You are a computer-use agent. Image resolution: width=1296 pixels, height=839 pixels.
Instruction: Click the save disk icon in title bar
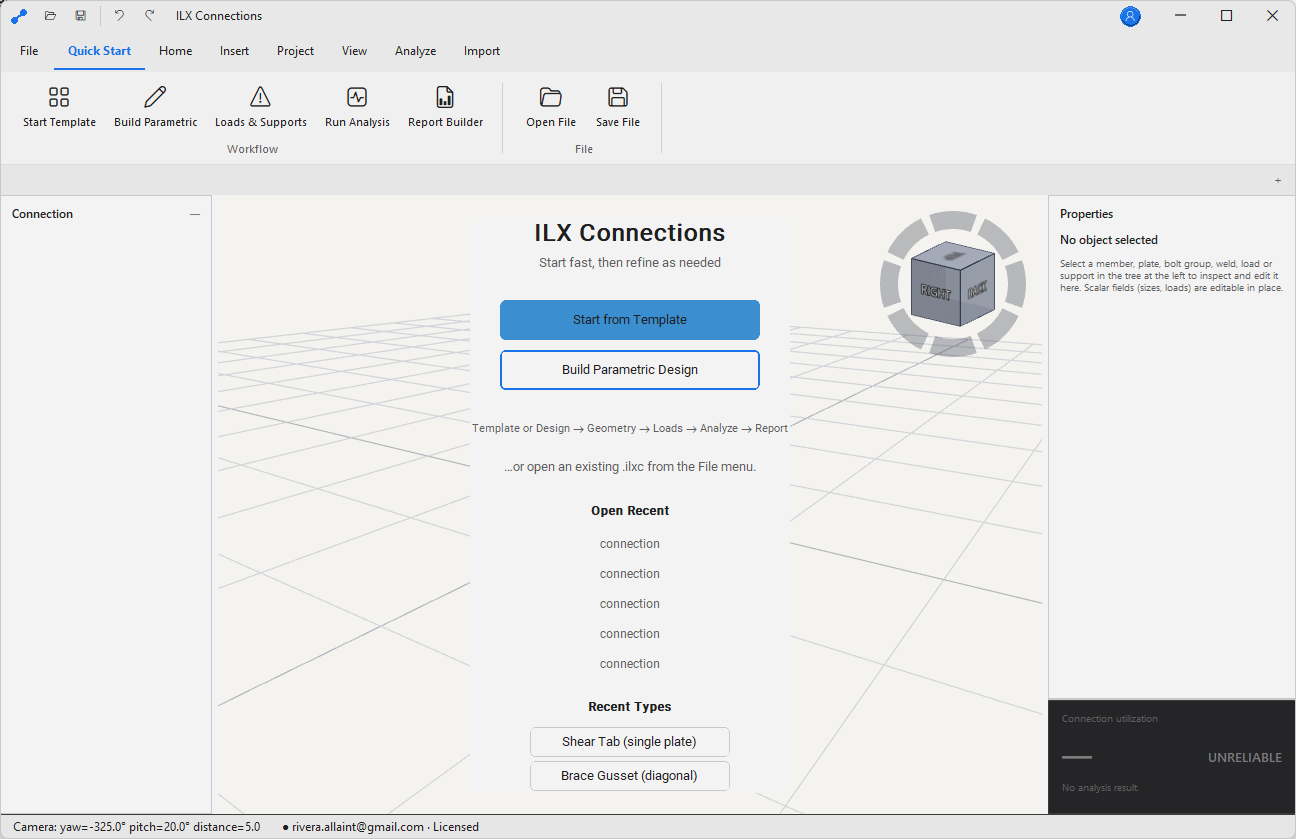coord(80,16)
